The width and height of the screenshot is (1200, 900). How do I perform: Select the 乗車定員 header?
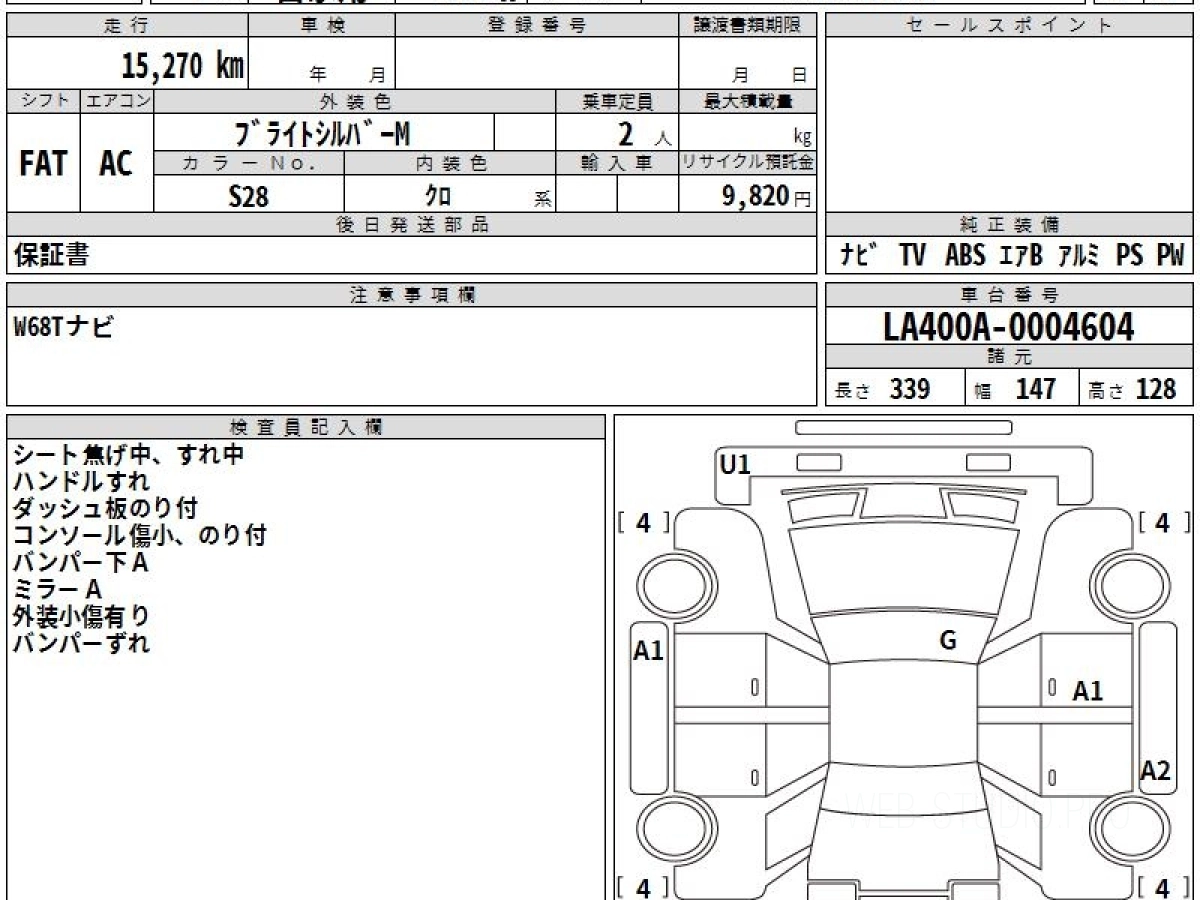click(617, 101)
